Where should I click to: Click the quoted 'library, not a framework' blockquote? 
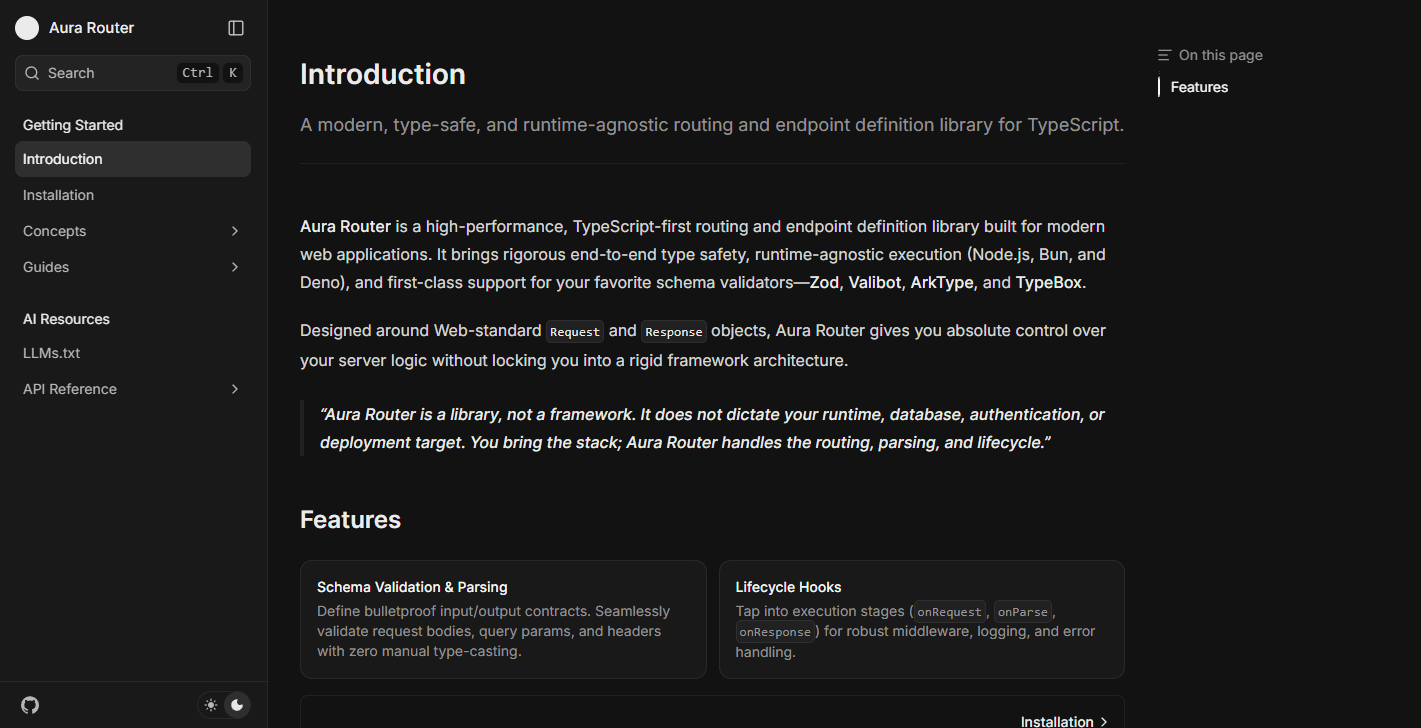pyautogui.click(x=712, y=428)
